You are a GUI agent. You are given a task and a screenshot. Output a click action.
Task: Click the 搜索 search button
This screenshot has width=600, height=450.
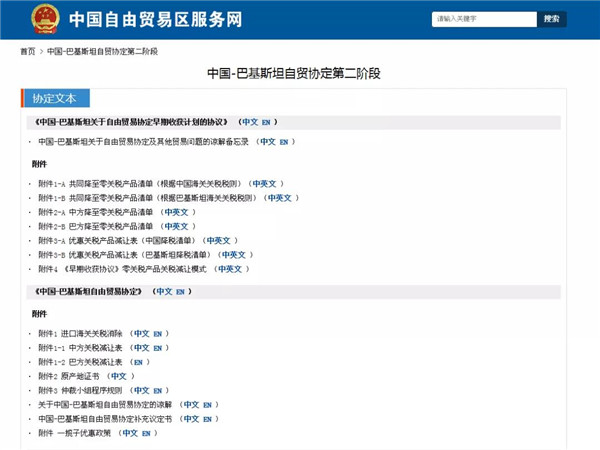551,19
